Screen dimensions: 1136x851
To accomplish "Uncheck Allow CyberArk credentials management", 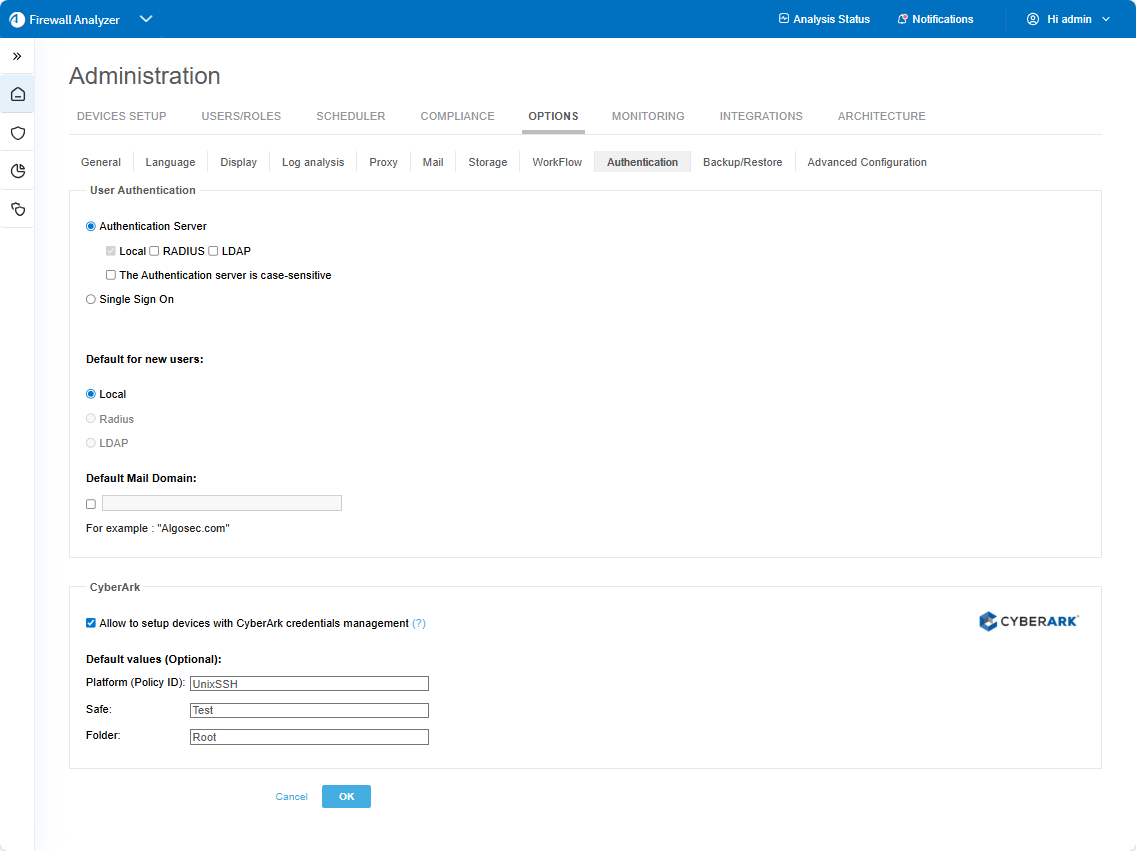I will click(91, 623).
